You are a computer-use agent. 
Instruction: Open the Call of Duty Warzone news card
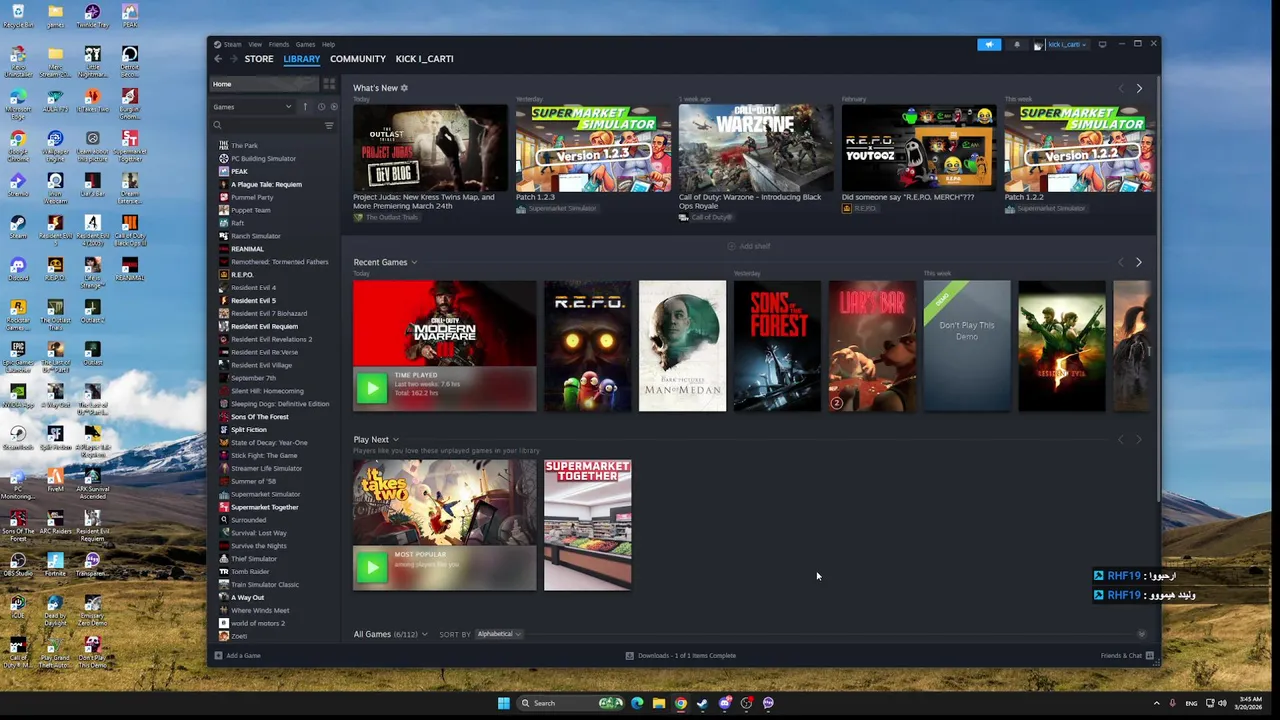[756, 147]
